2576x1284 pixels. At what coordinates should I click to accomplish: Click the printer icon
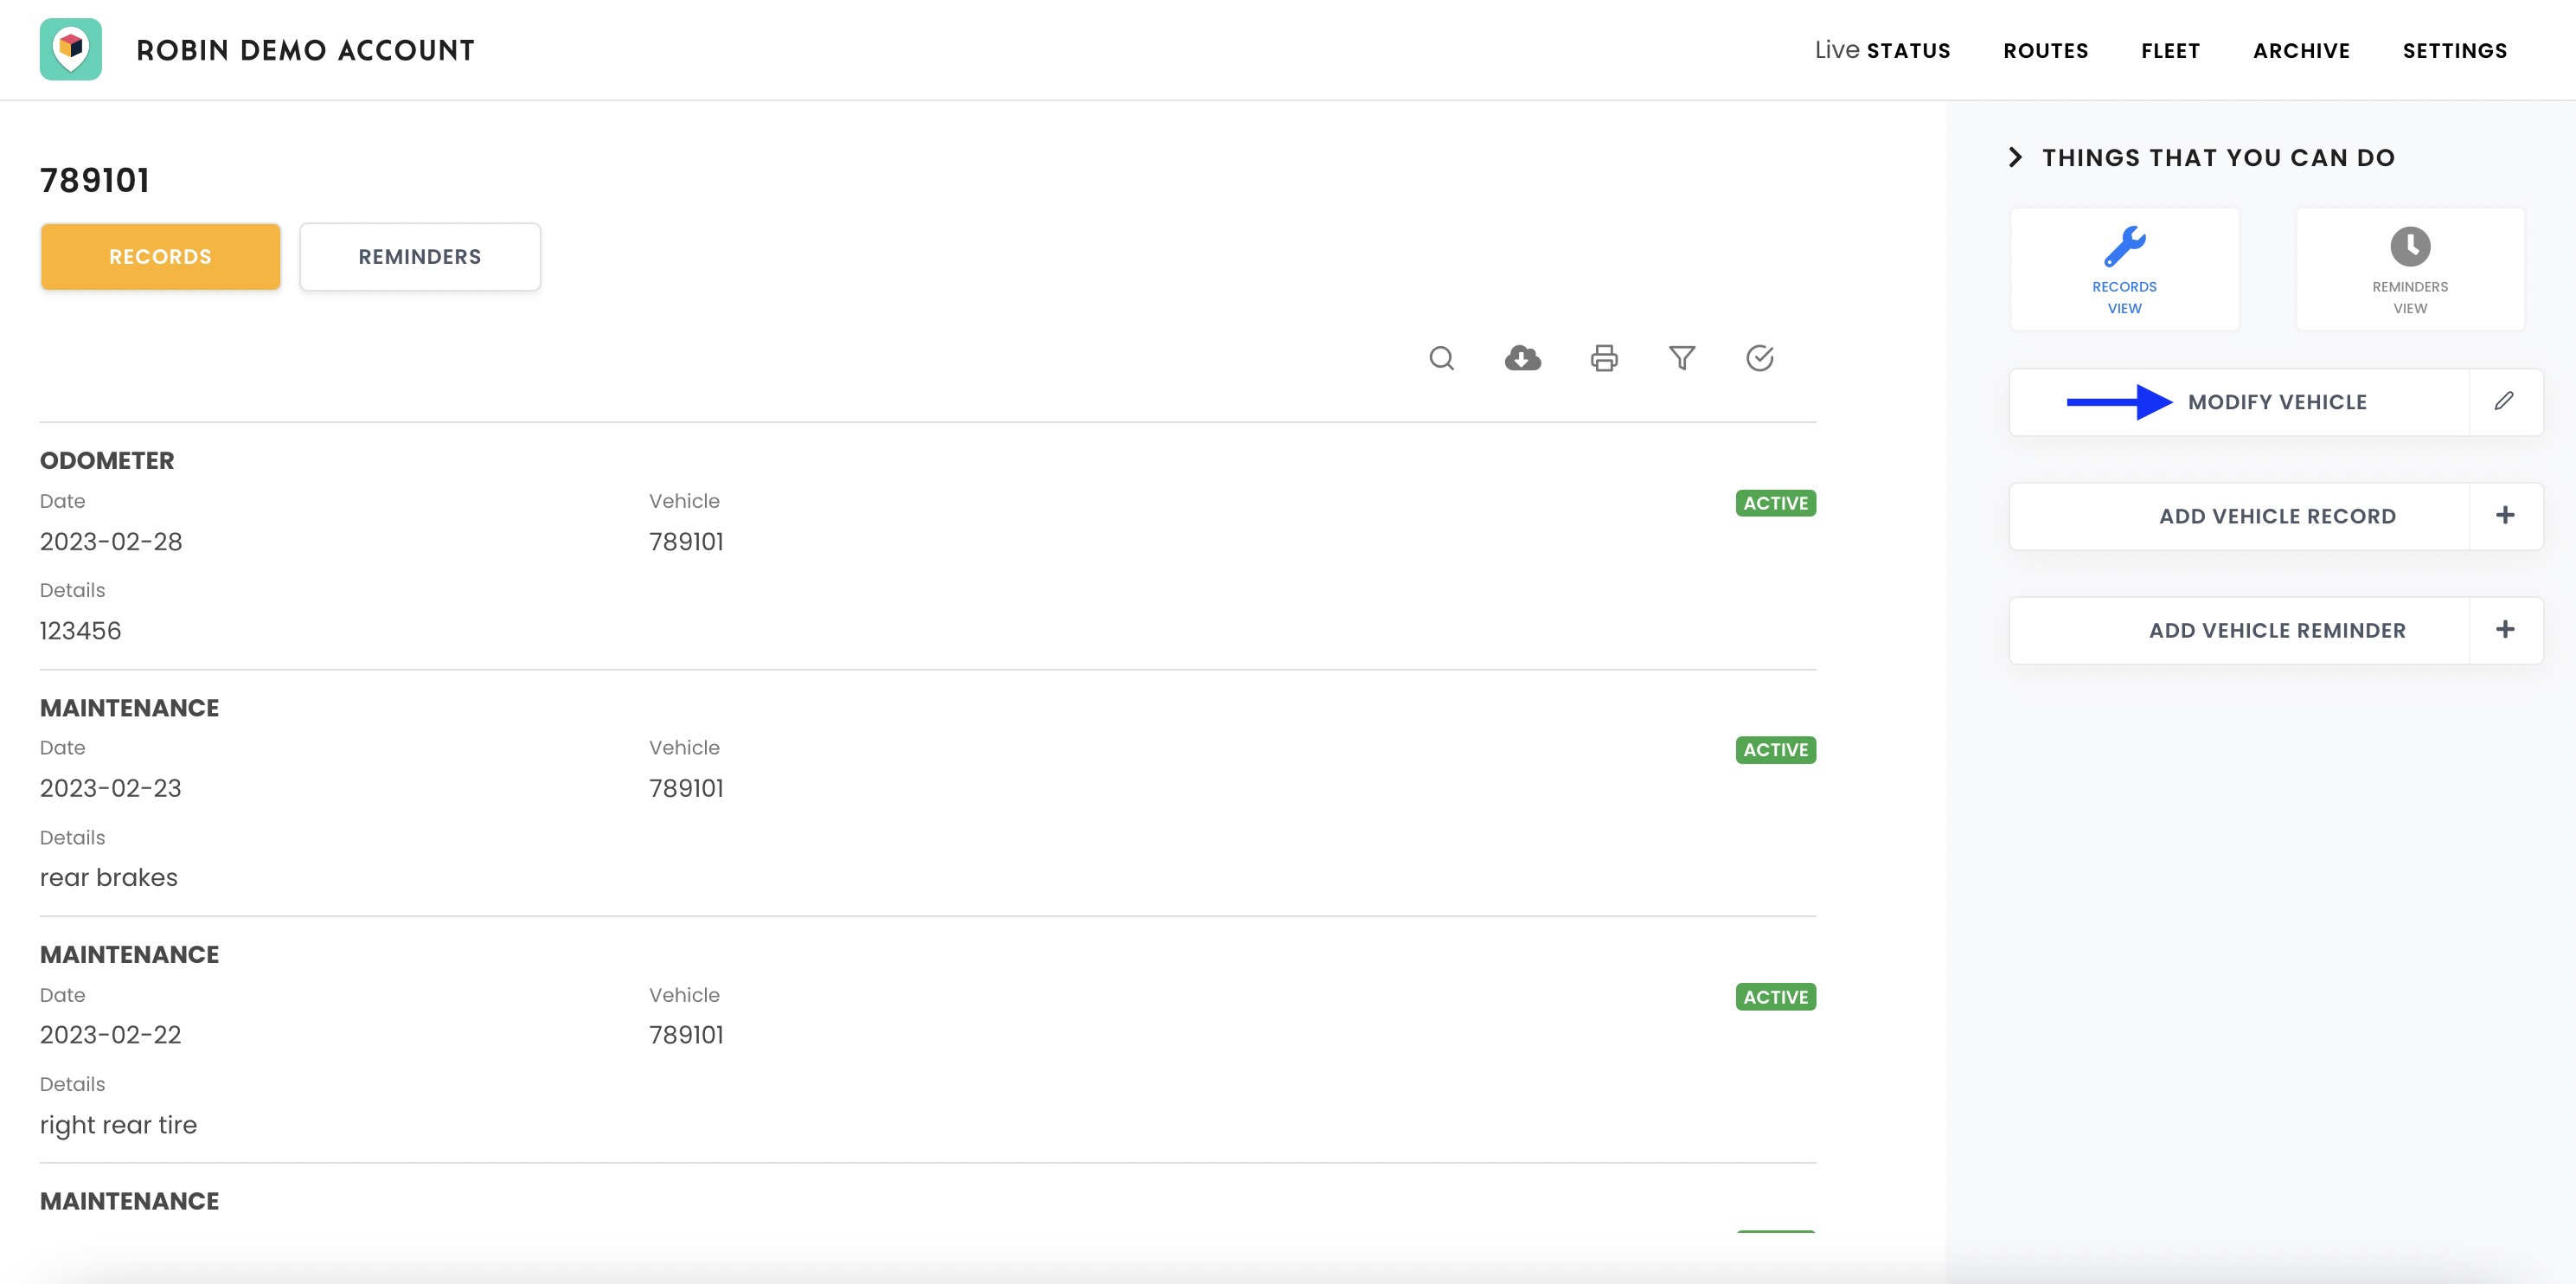(x=1604, y=358)
